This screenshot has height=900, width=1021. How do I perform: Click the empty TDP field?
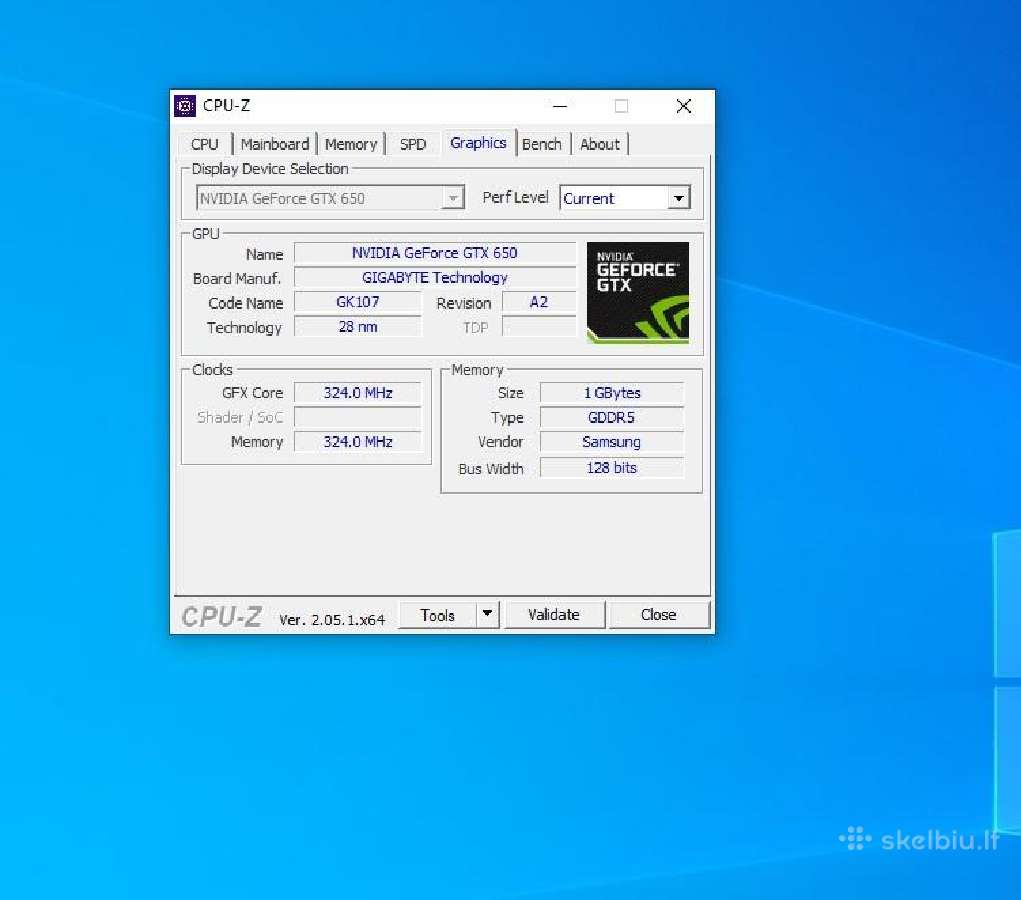click(x=538, y=327)
